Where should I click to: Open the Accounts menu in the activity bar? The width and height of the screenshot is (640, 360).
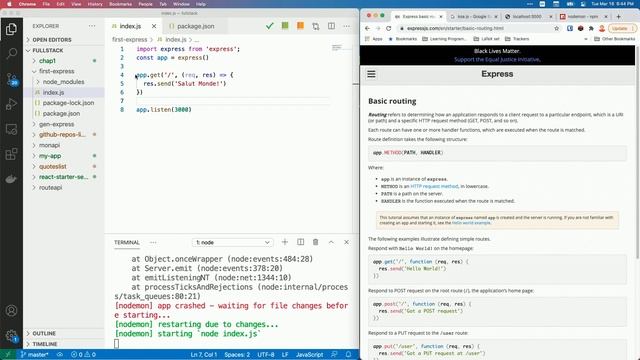[x=11, y=311]
